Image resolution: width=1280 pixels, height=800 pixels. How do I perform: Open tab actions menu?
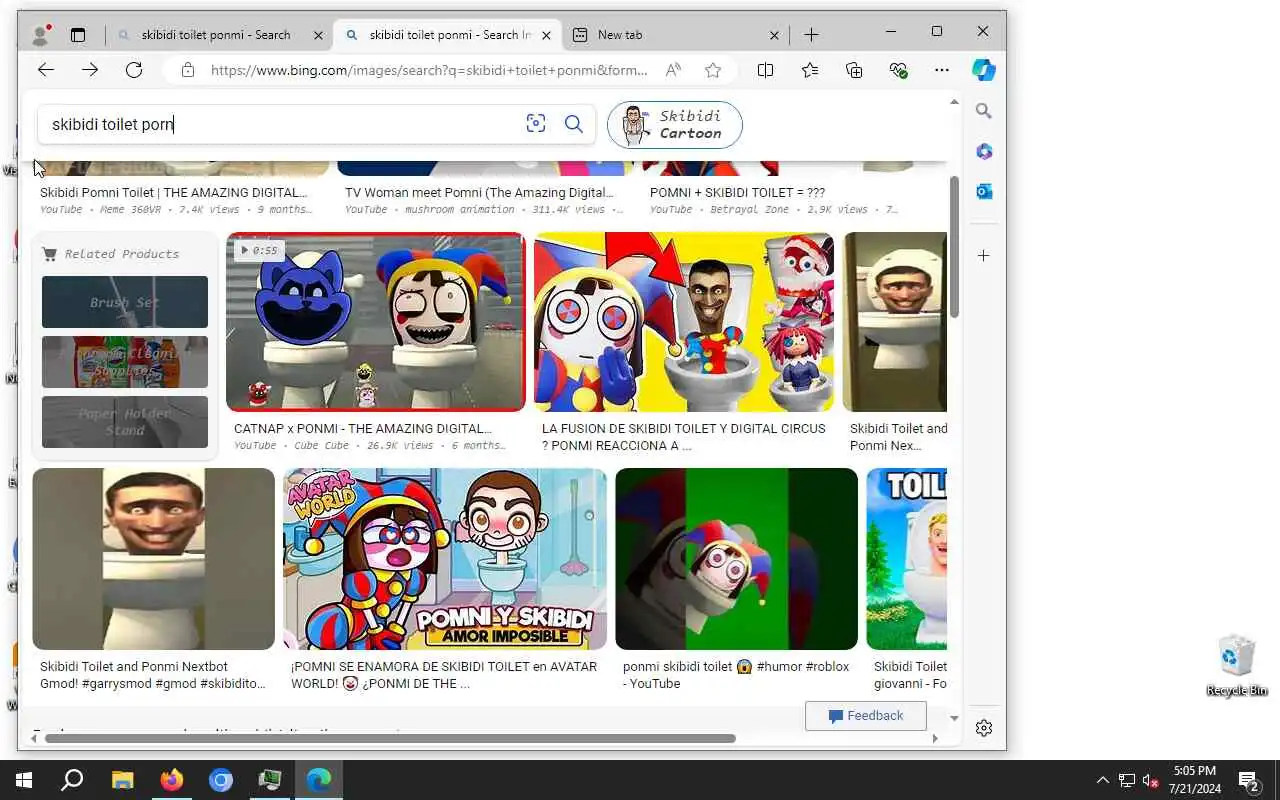(78, 35)
